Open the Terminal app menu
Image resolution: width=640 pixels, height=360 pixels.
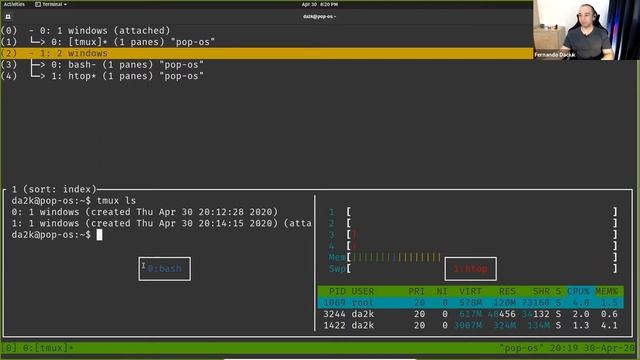pos(51,4)
